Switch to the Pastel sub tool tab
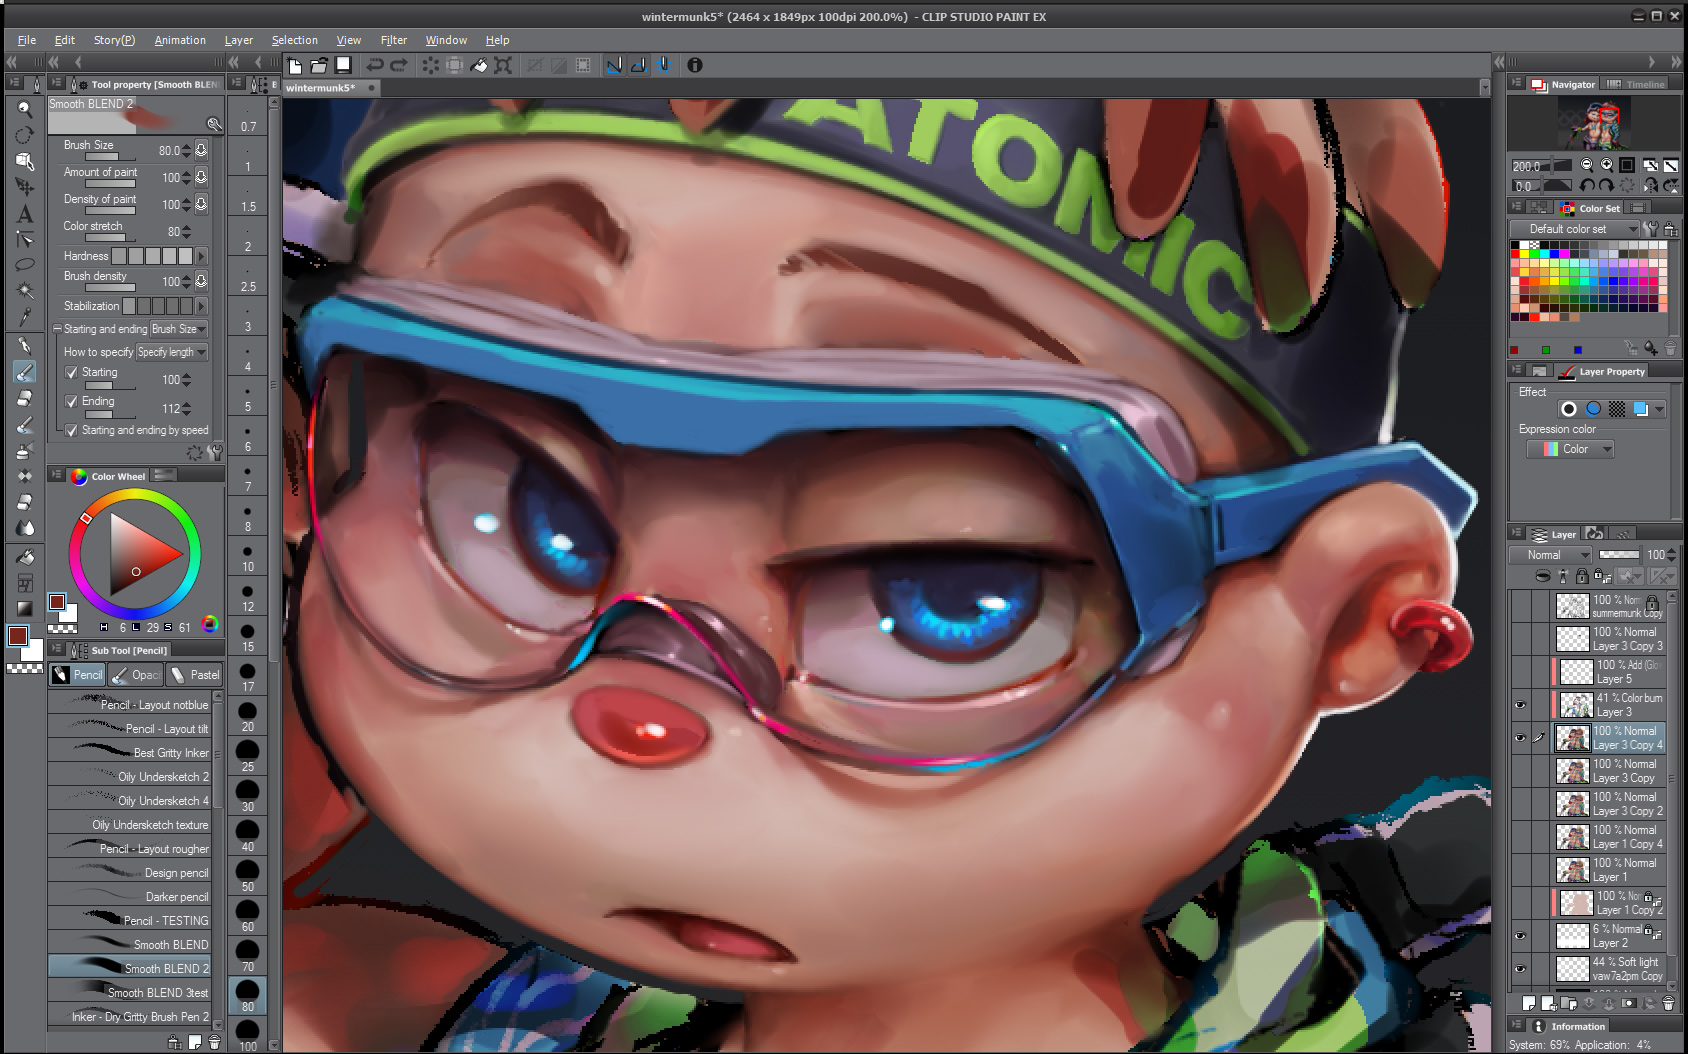The image size is (1688, 1054). pos(195,675)
